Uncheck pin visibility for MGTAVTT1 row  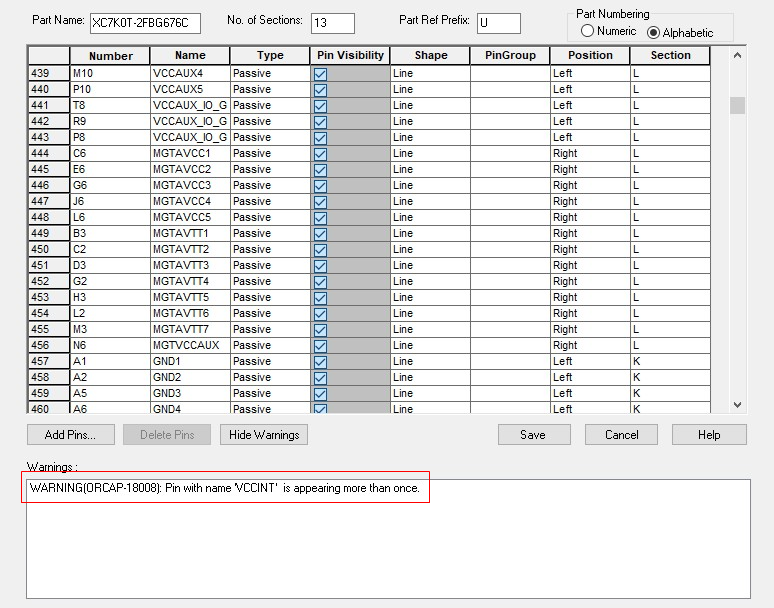(x=320, y=234)
